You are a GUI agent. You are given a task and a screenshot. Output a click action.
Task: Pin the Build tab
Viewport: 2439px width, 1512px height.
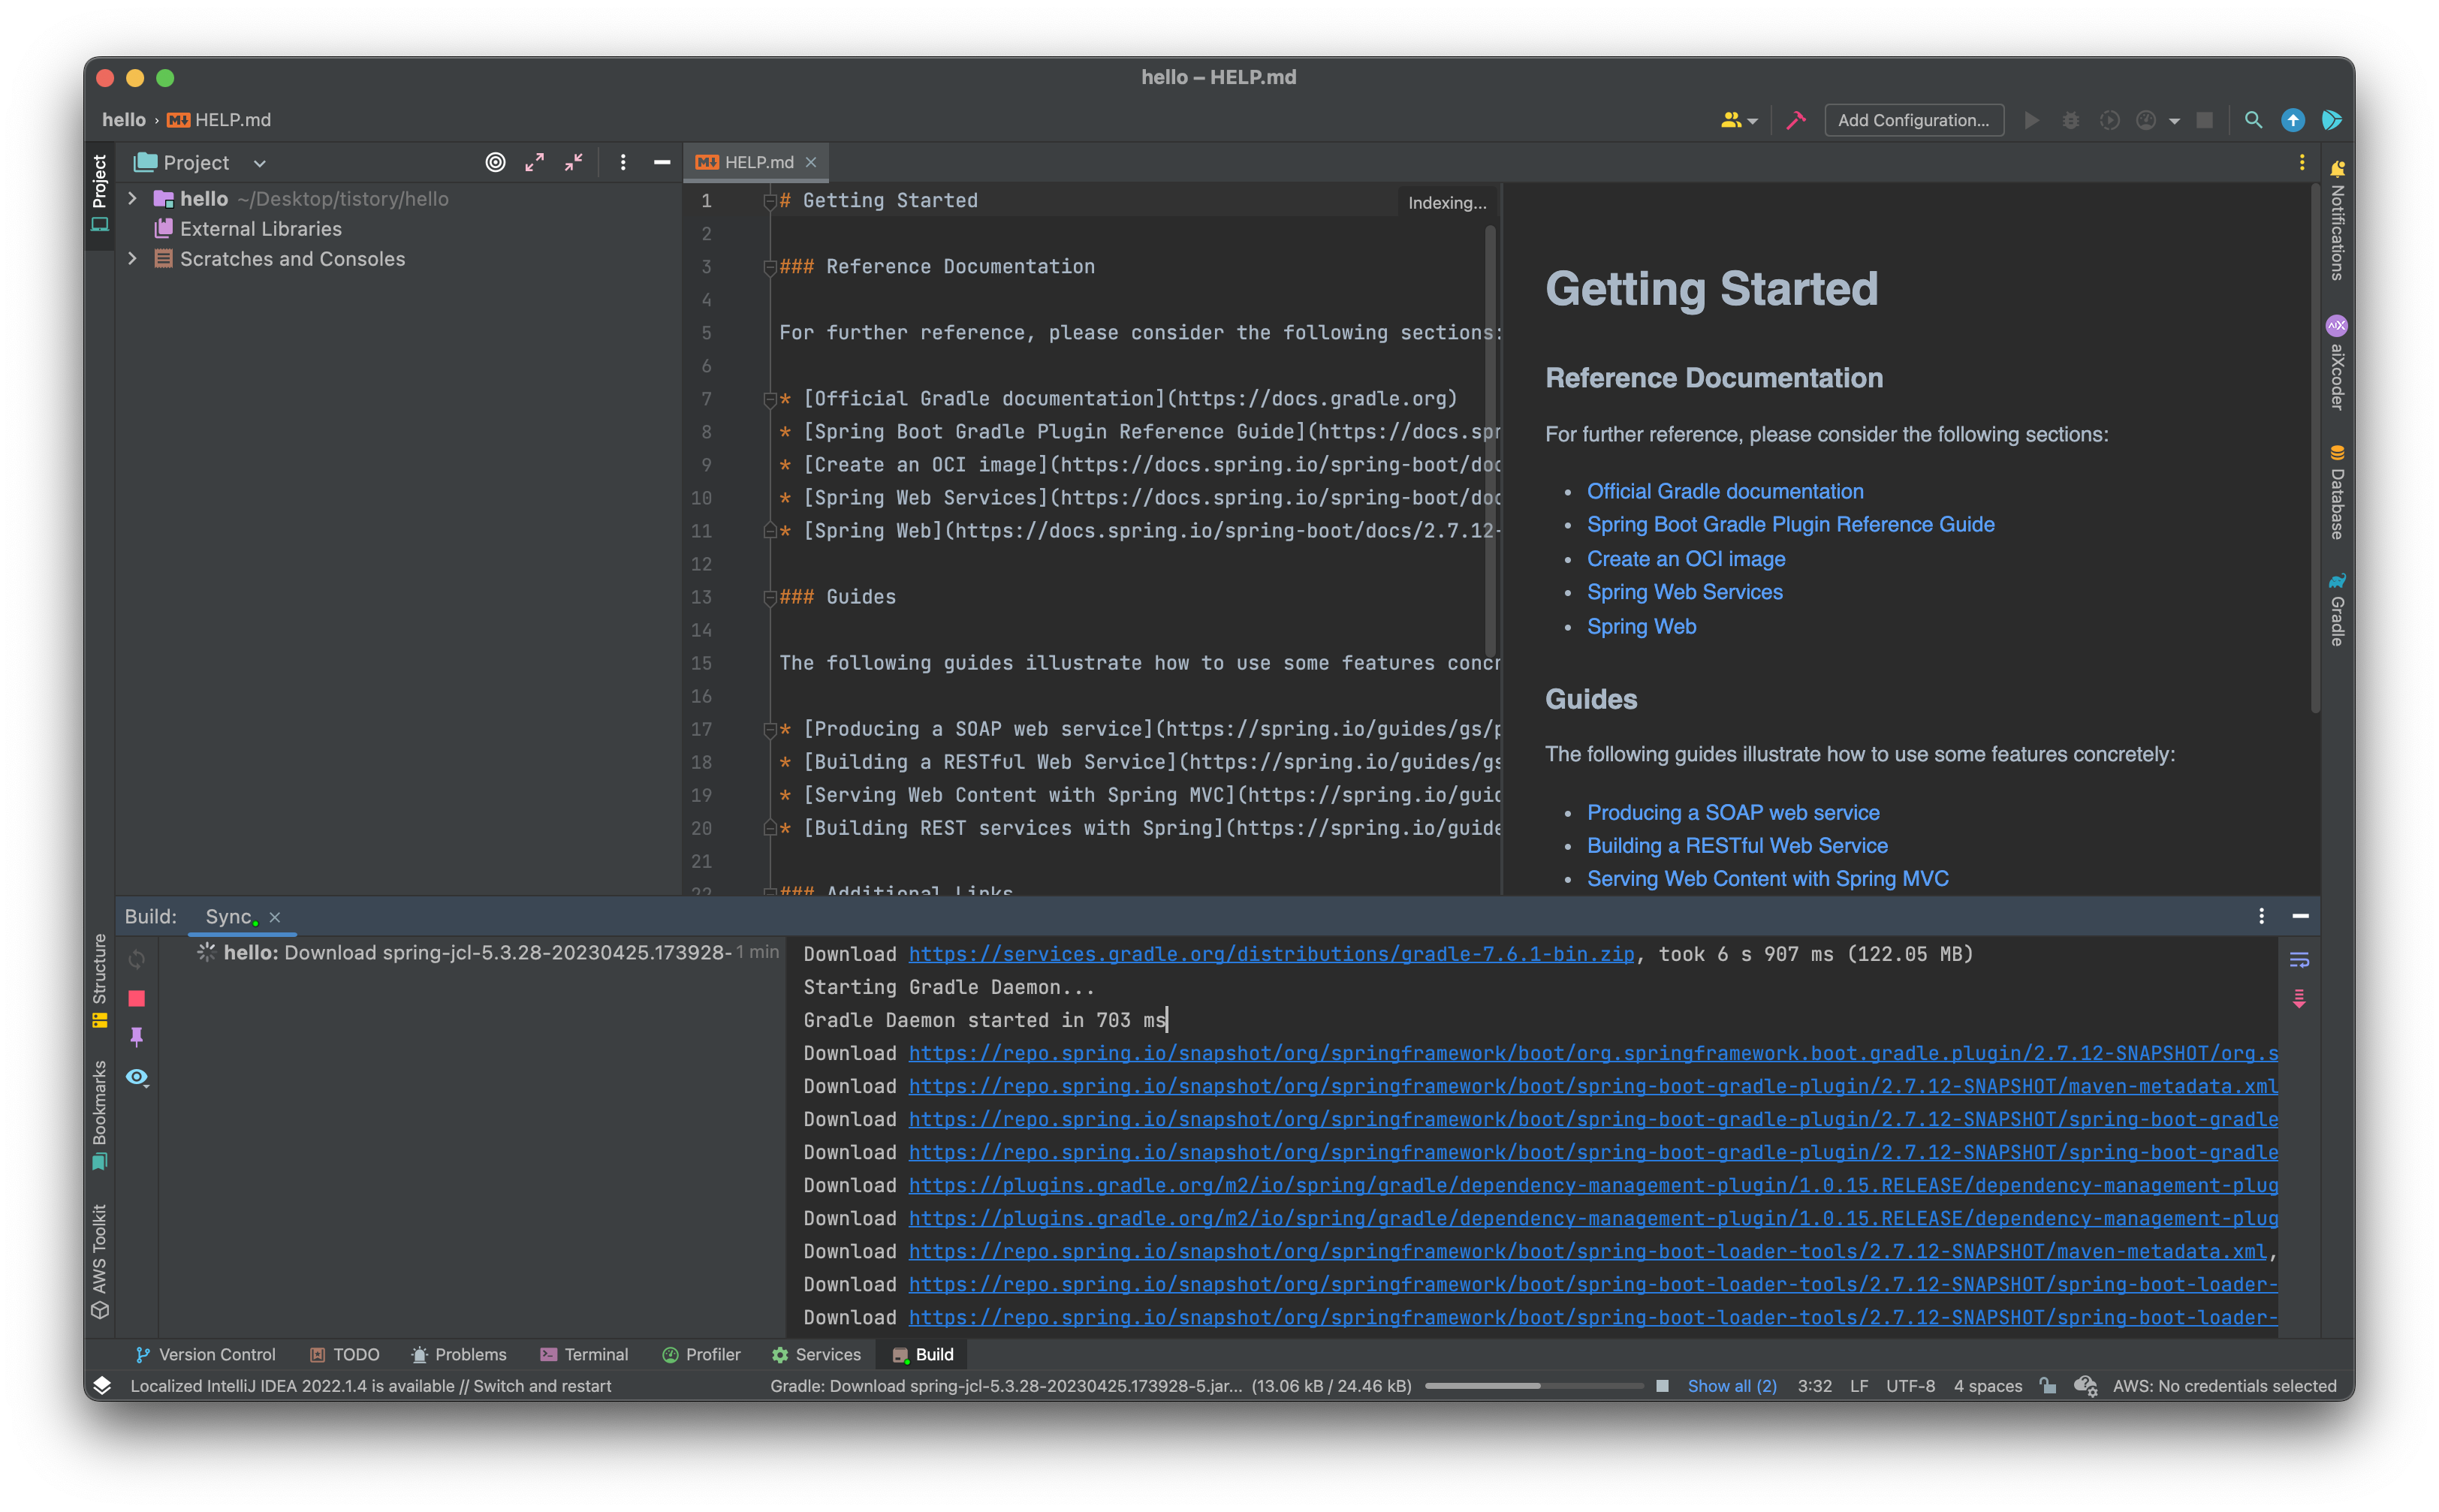point(137,1036)
